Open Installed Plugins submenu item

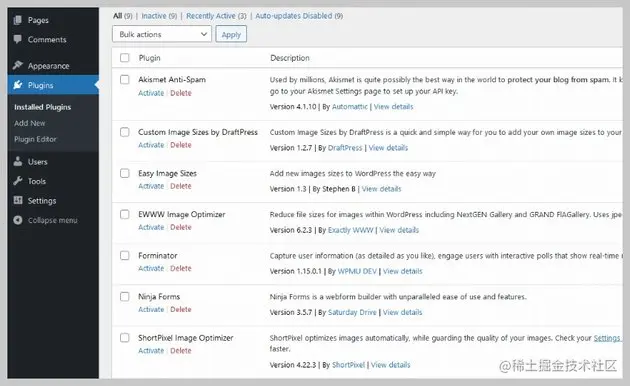(43, 107)
